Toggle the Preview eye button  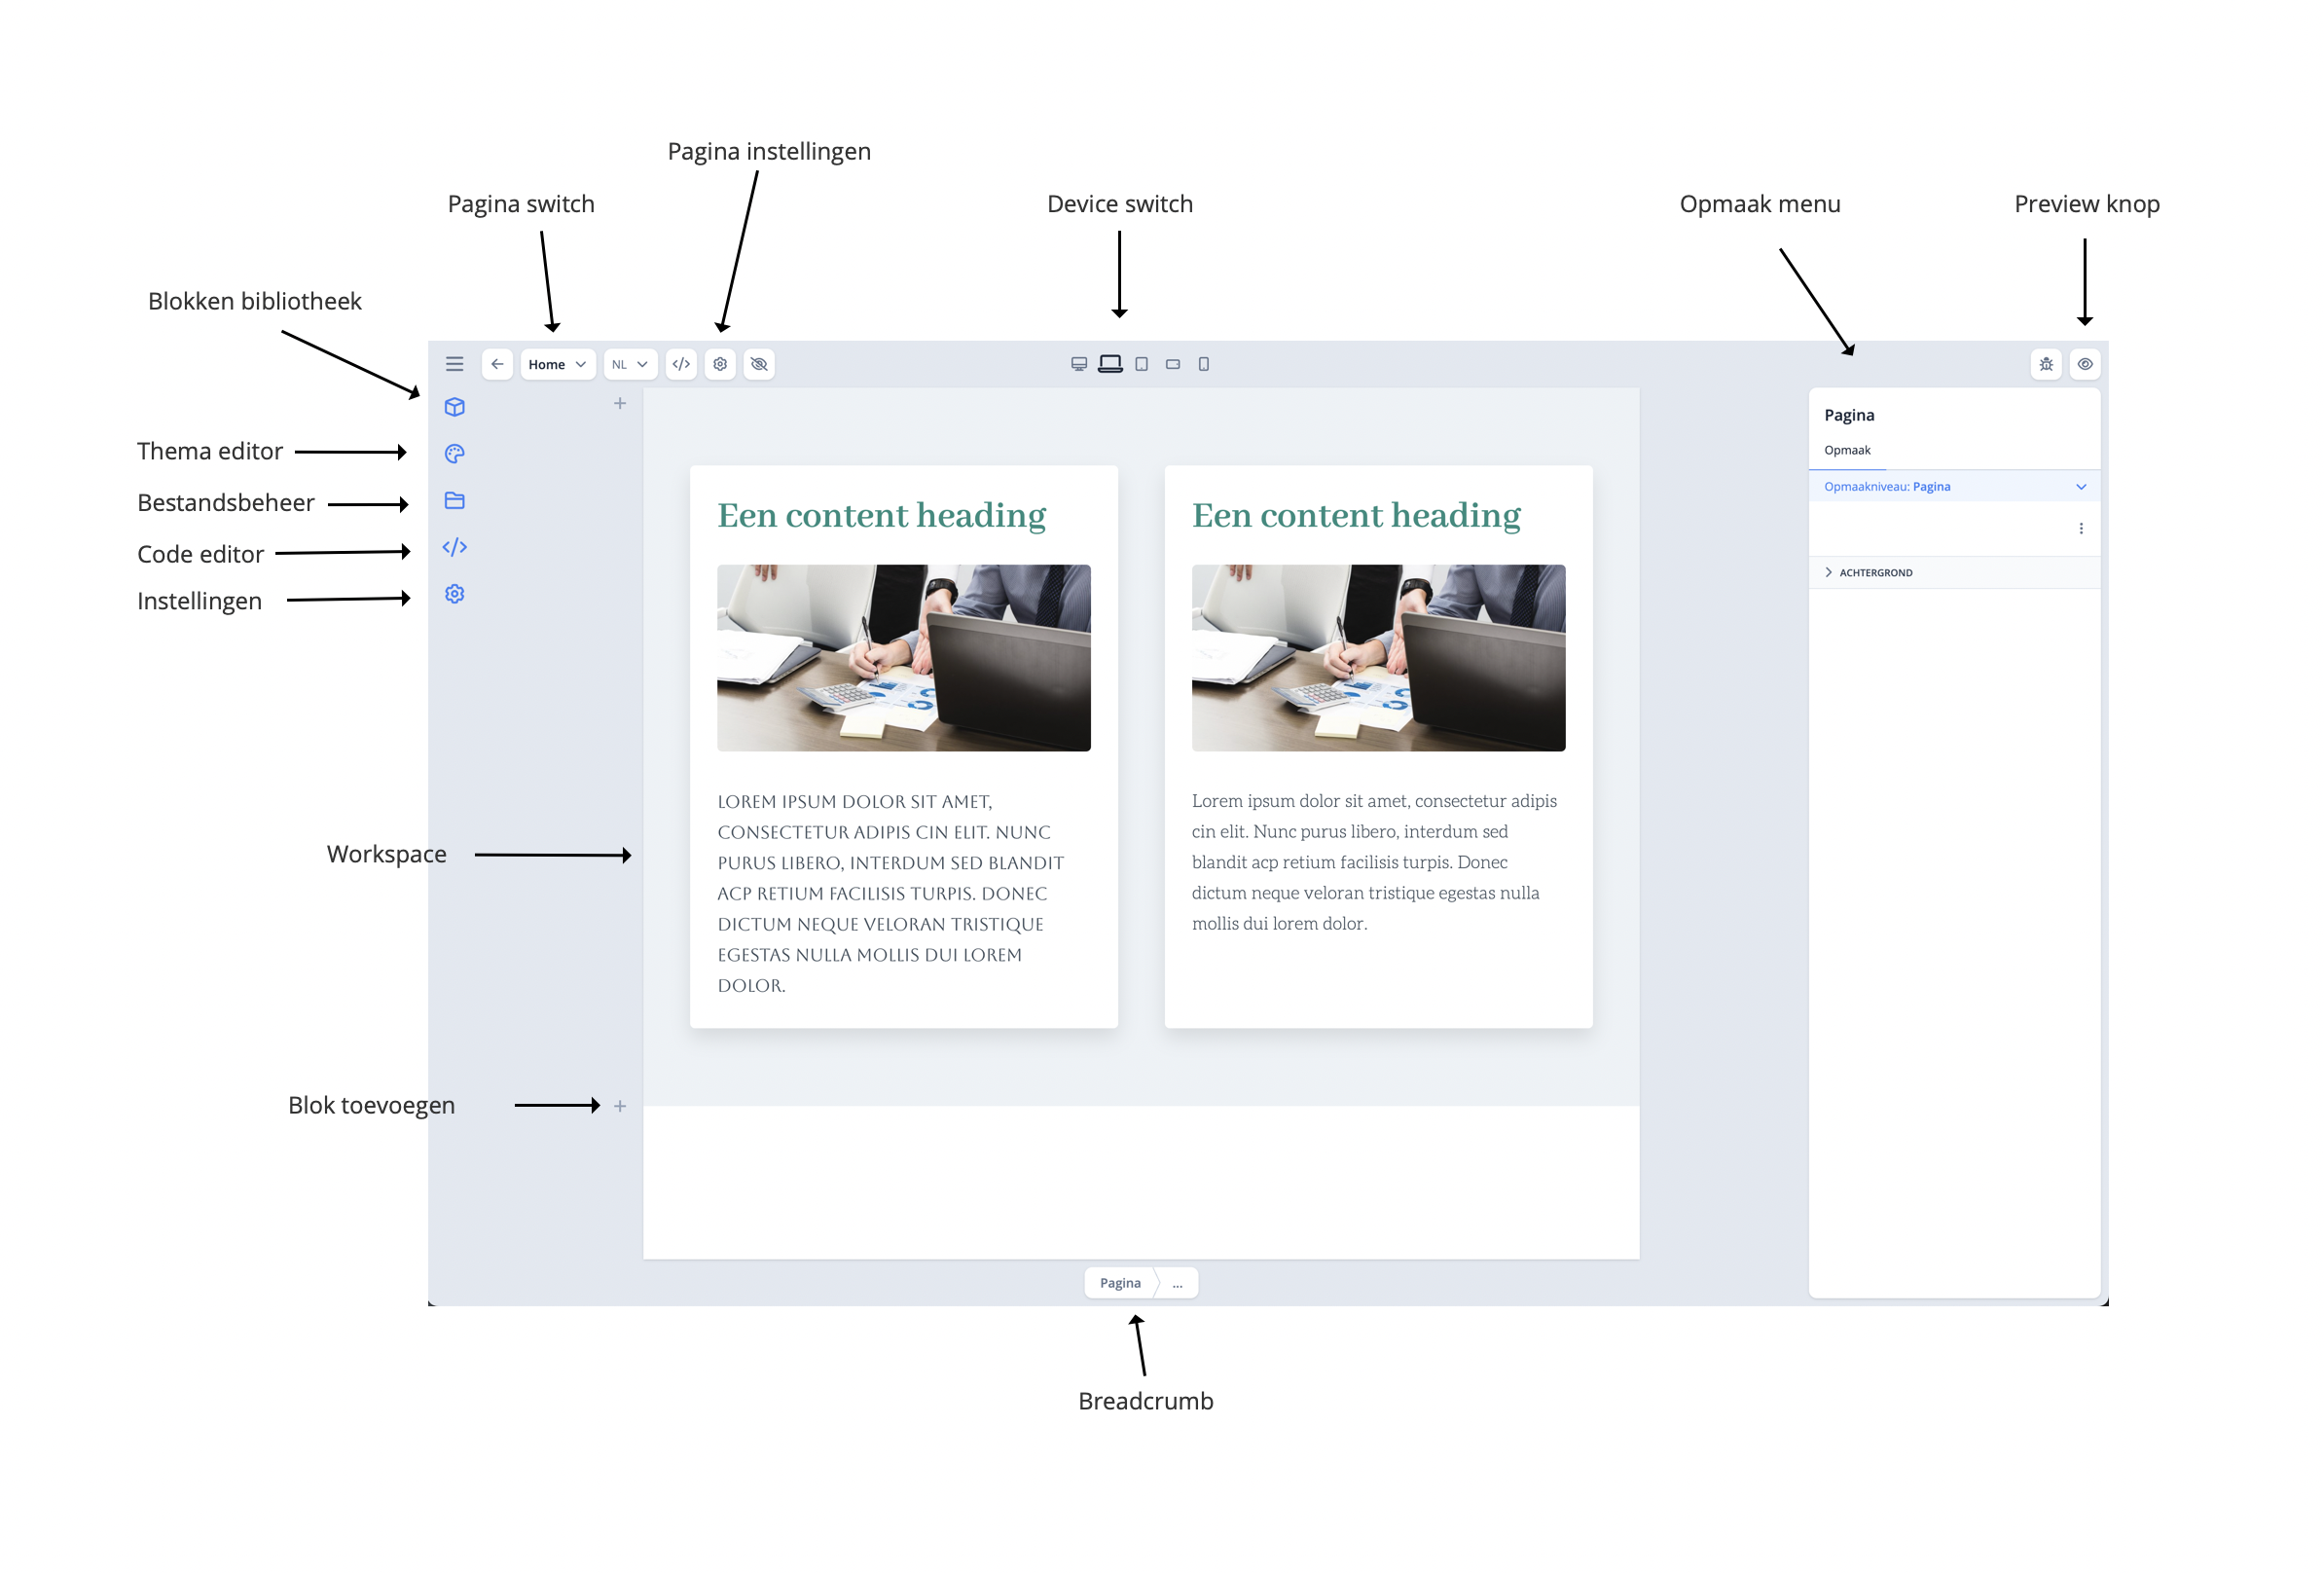point(2085,364)
